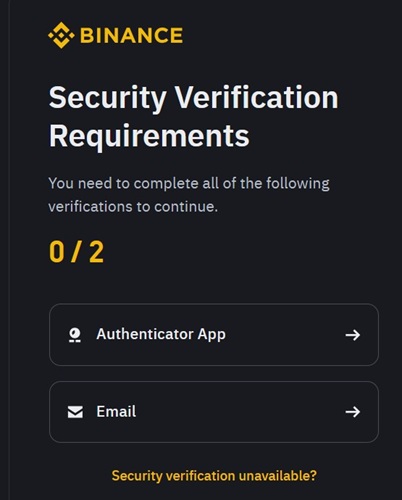
Task: Click the 'Security Verification' heading line
Action: [193, 98]
